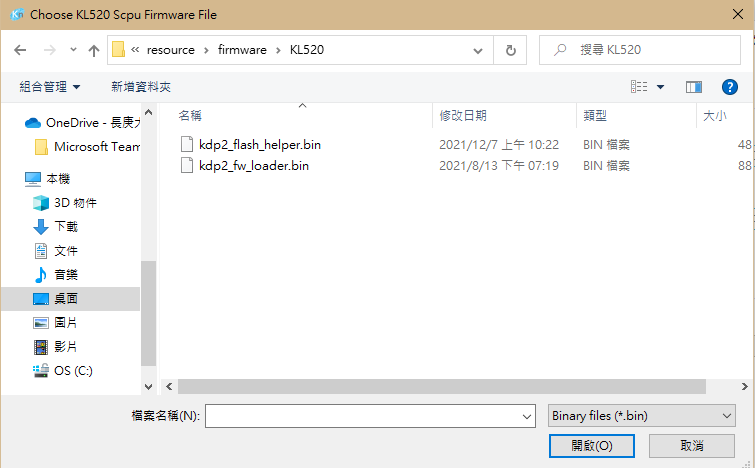Click date 2021/8/13 下午 07:19
The height and width of the screenshot is (468, 755).
click(x=499, y=166)
